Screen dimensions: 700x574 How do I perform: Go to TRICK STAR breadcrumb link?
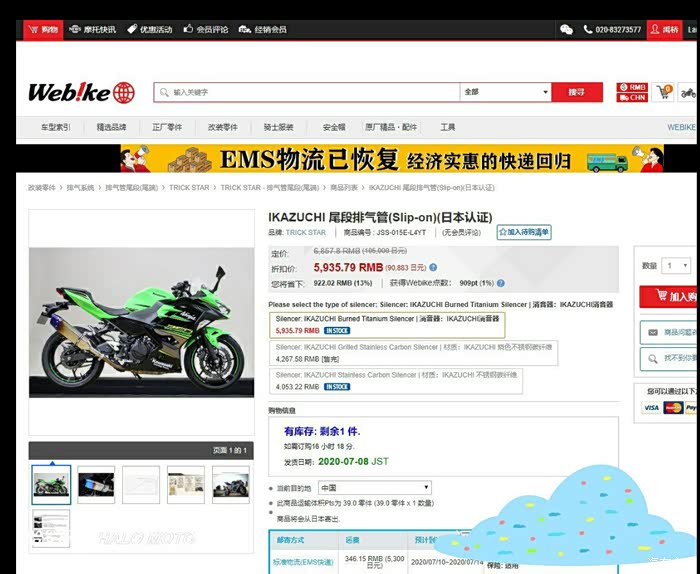point(189,188)
